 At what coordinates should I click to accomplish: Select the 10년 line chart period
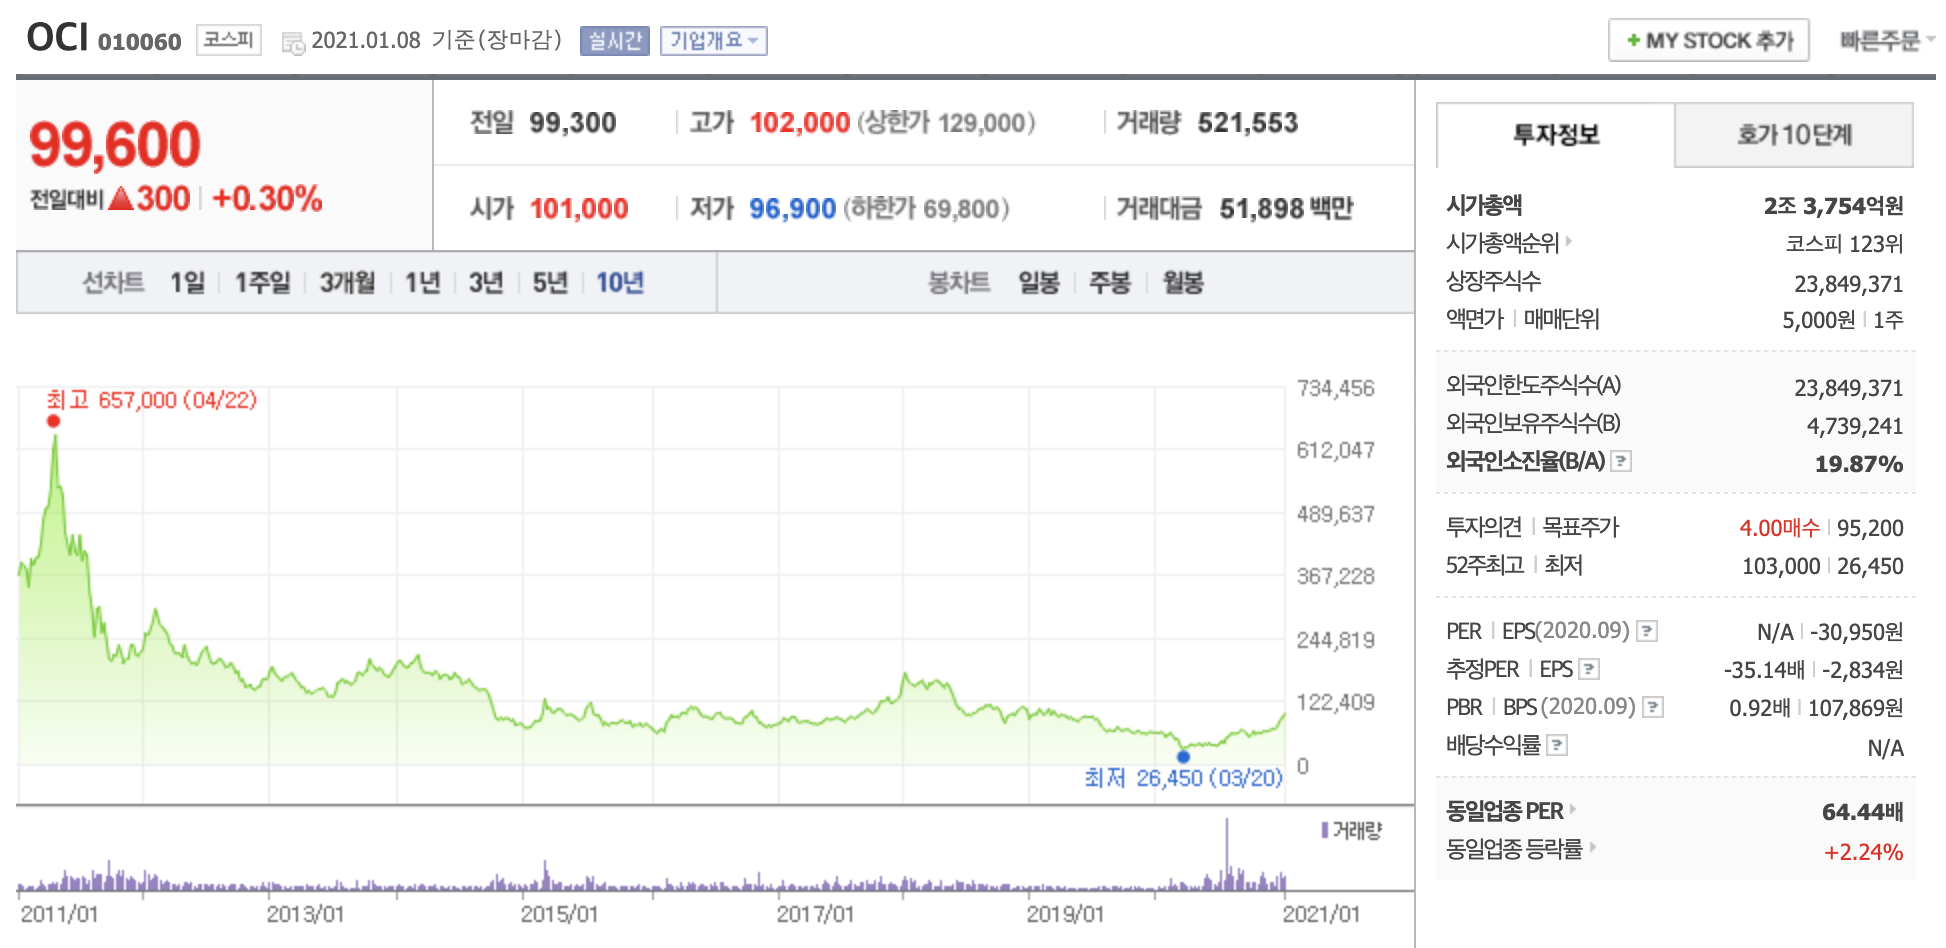pos(620,283)
